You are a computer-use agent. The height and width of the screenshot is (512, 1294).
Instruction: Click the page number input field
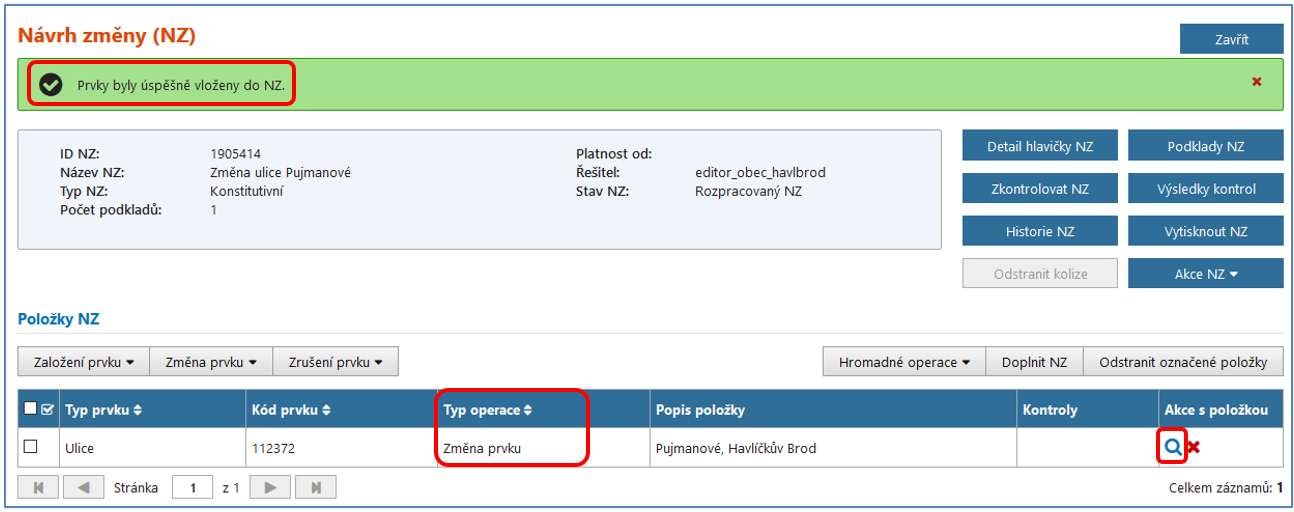[x=192, y=488]
